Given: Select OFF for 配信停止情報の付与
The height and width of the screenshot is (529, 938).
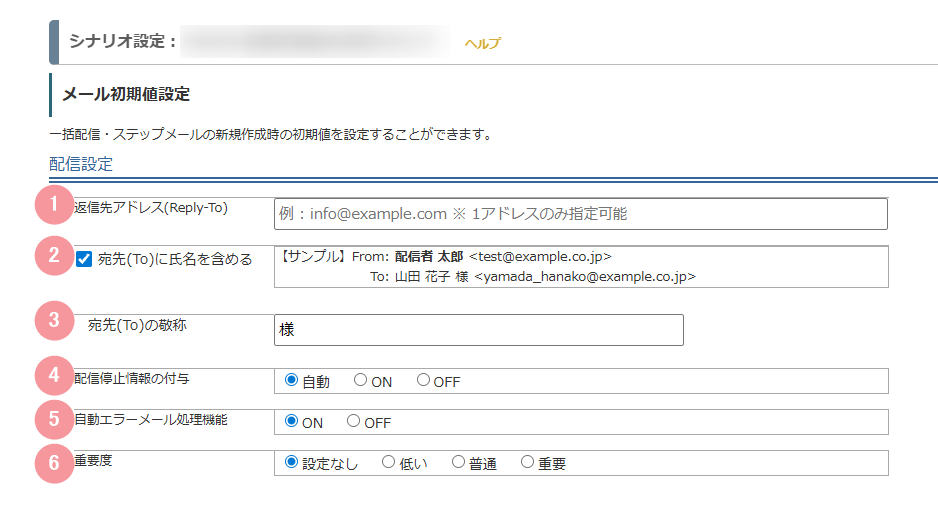Looking at the screenshot, I should tap(423, 380).
